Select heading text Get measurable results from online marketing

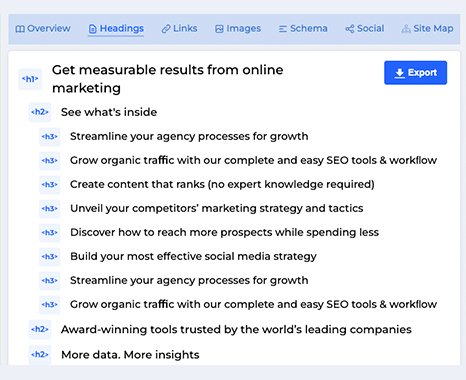click(168, 79)
